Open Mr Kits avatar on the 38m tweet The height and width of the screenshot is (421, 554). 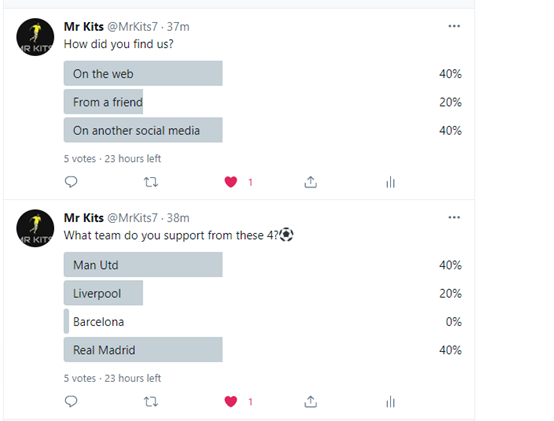pos(35,228)
